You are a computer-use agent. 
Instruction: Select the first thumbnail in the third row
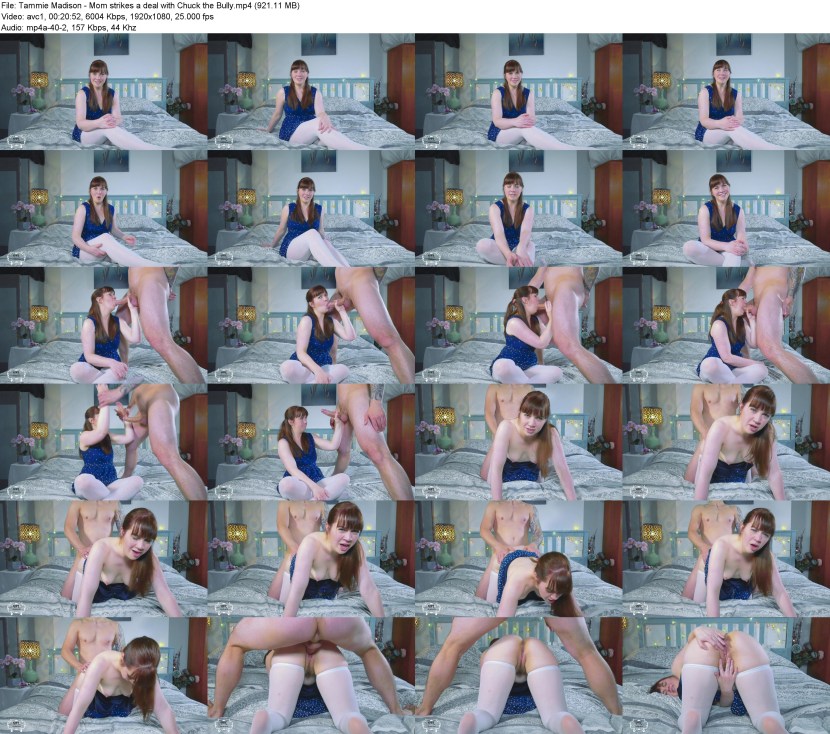tap(104, 325)
